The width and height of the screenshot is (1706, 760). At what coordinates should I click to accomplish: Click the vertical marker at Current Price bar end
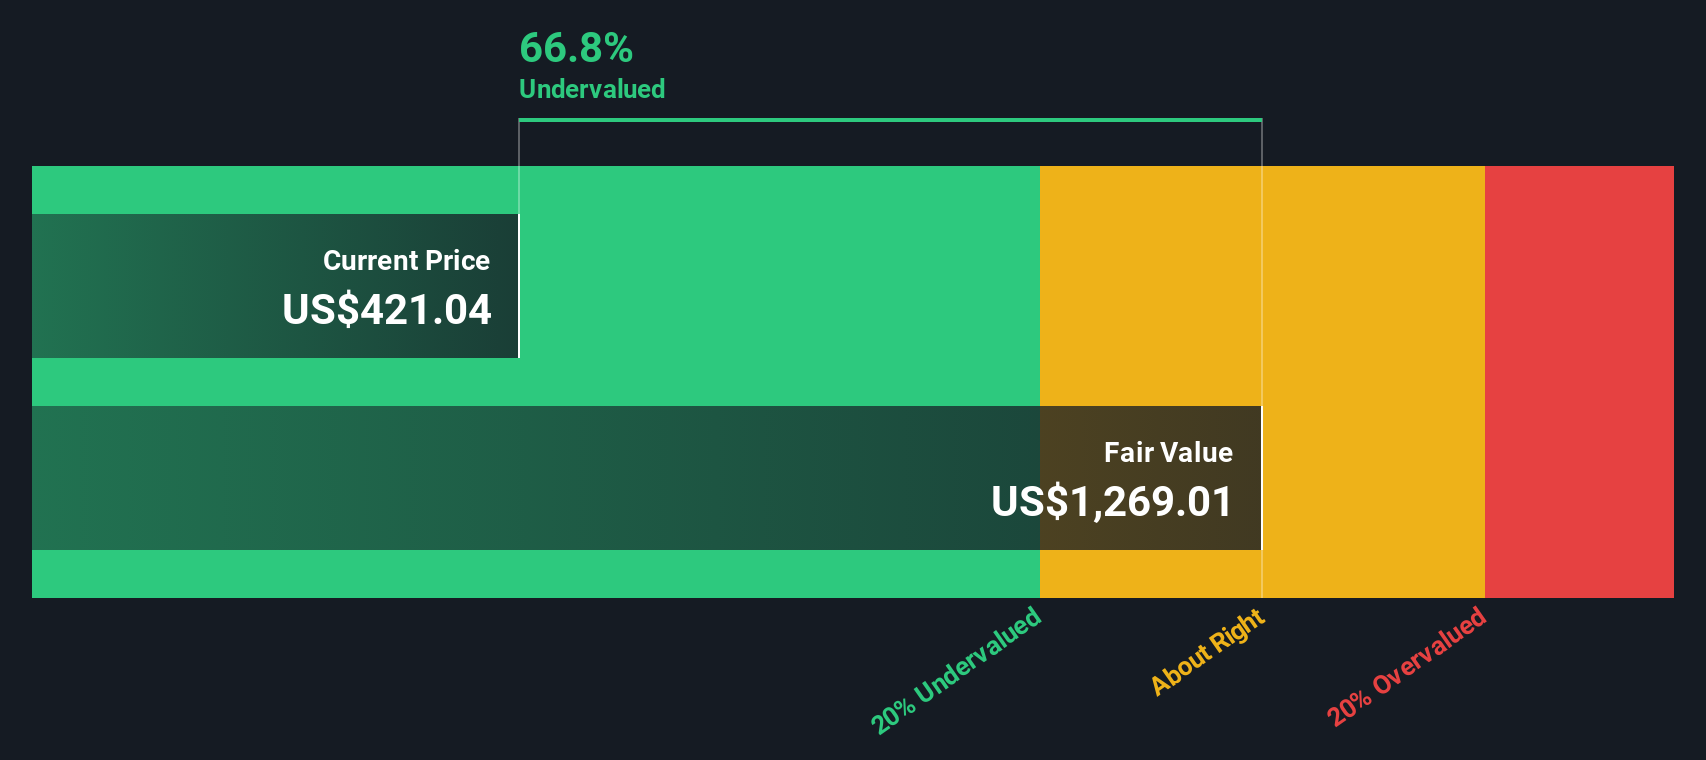(519, 286)
